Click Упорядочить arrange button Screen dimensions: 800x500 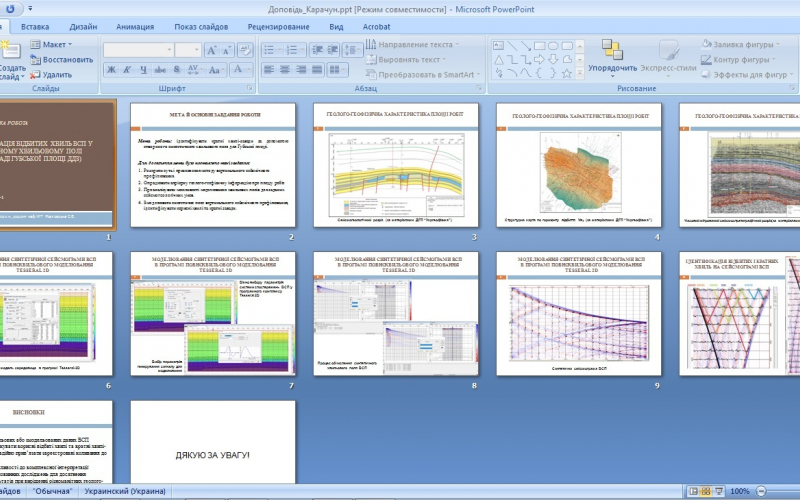[x=612, y=59]
